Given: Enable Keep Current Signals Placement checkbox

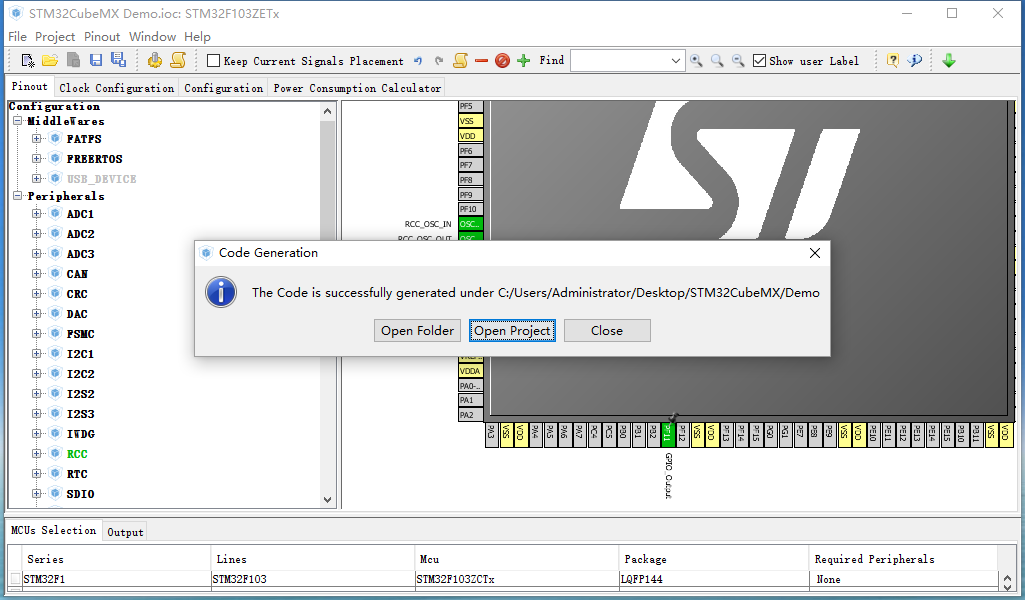Looking at the screenshot, I should [x=213, y=61].
